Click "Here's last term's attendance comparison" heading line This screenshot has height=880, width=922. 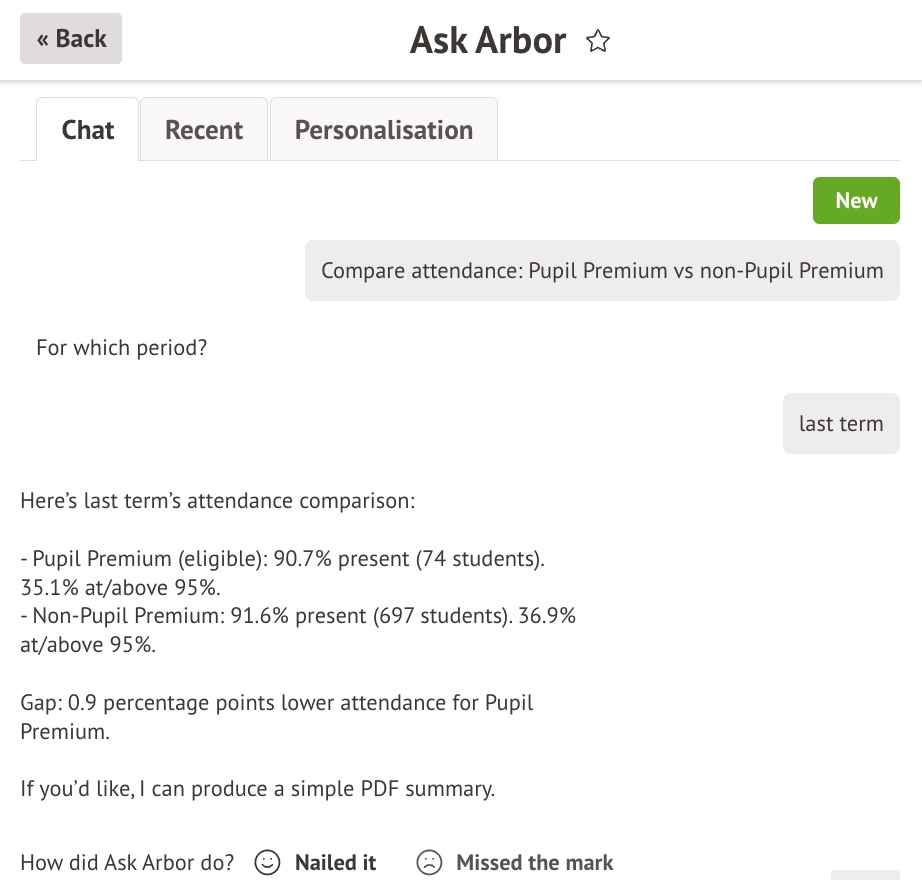click(217, 501)
